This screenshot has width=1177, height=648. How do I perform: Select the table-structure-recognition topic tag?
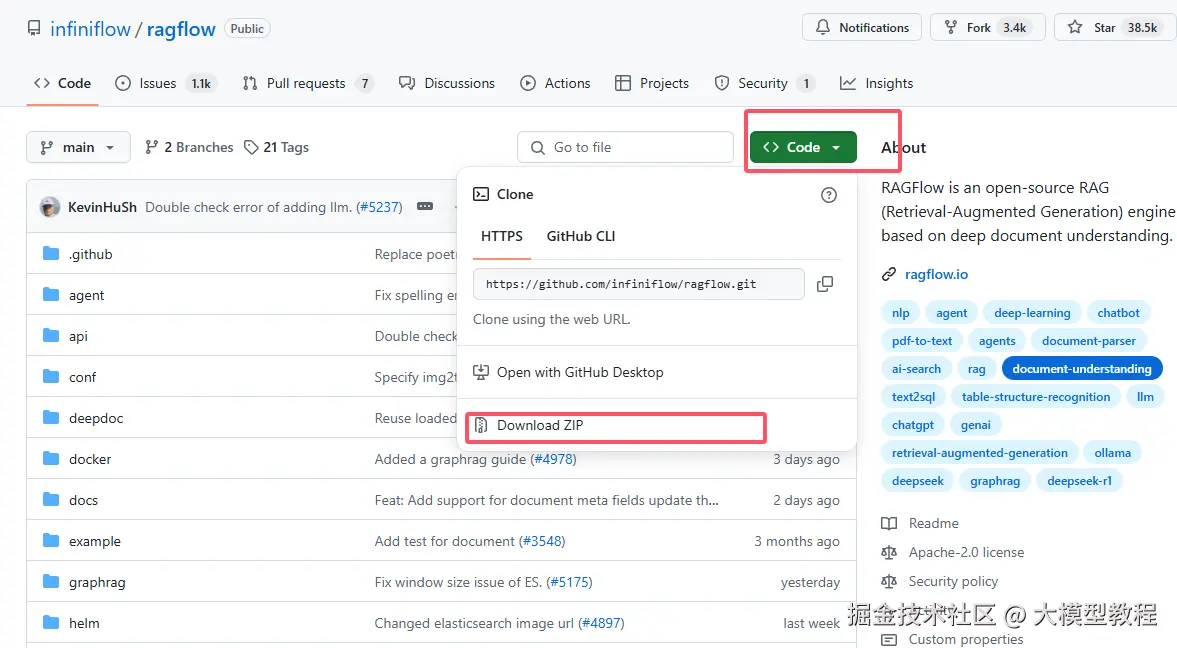click(1036, 396)
